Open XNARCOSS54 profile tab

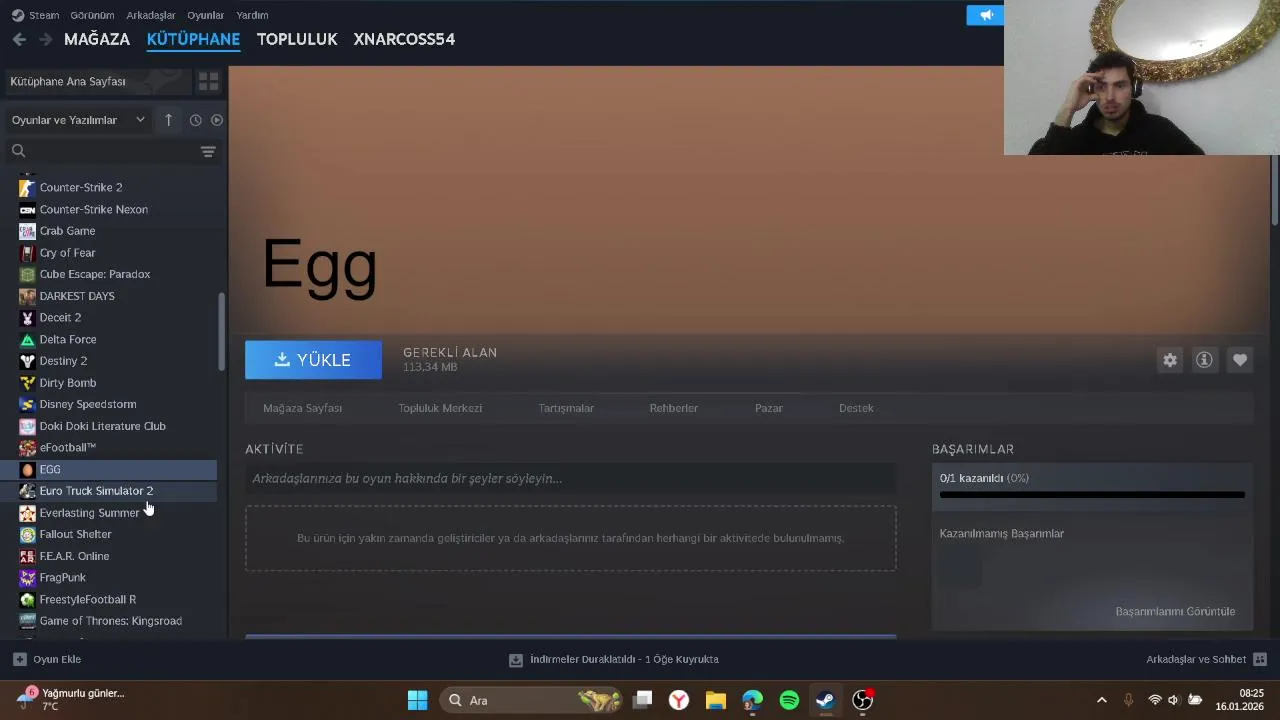(404, 39)
